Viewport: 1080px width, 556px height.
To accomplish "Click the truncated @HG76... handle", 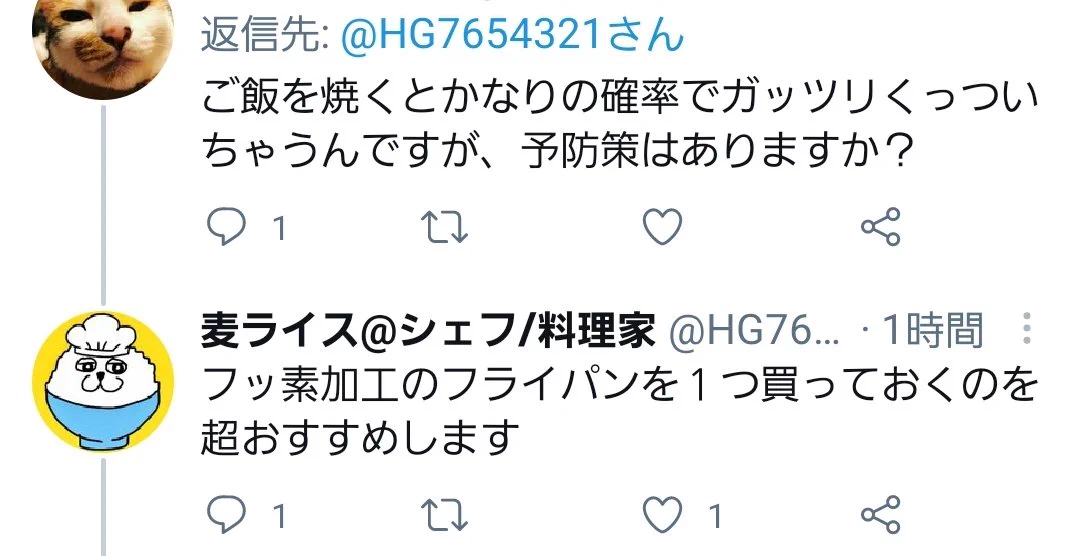I will (x=754, y=331).
